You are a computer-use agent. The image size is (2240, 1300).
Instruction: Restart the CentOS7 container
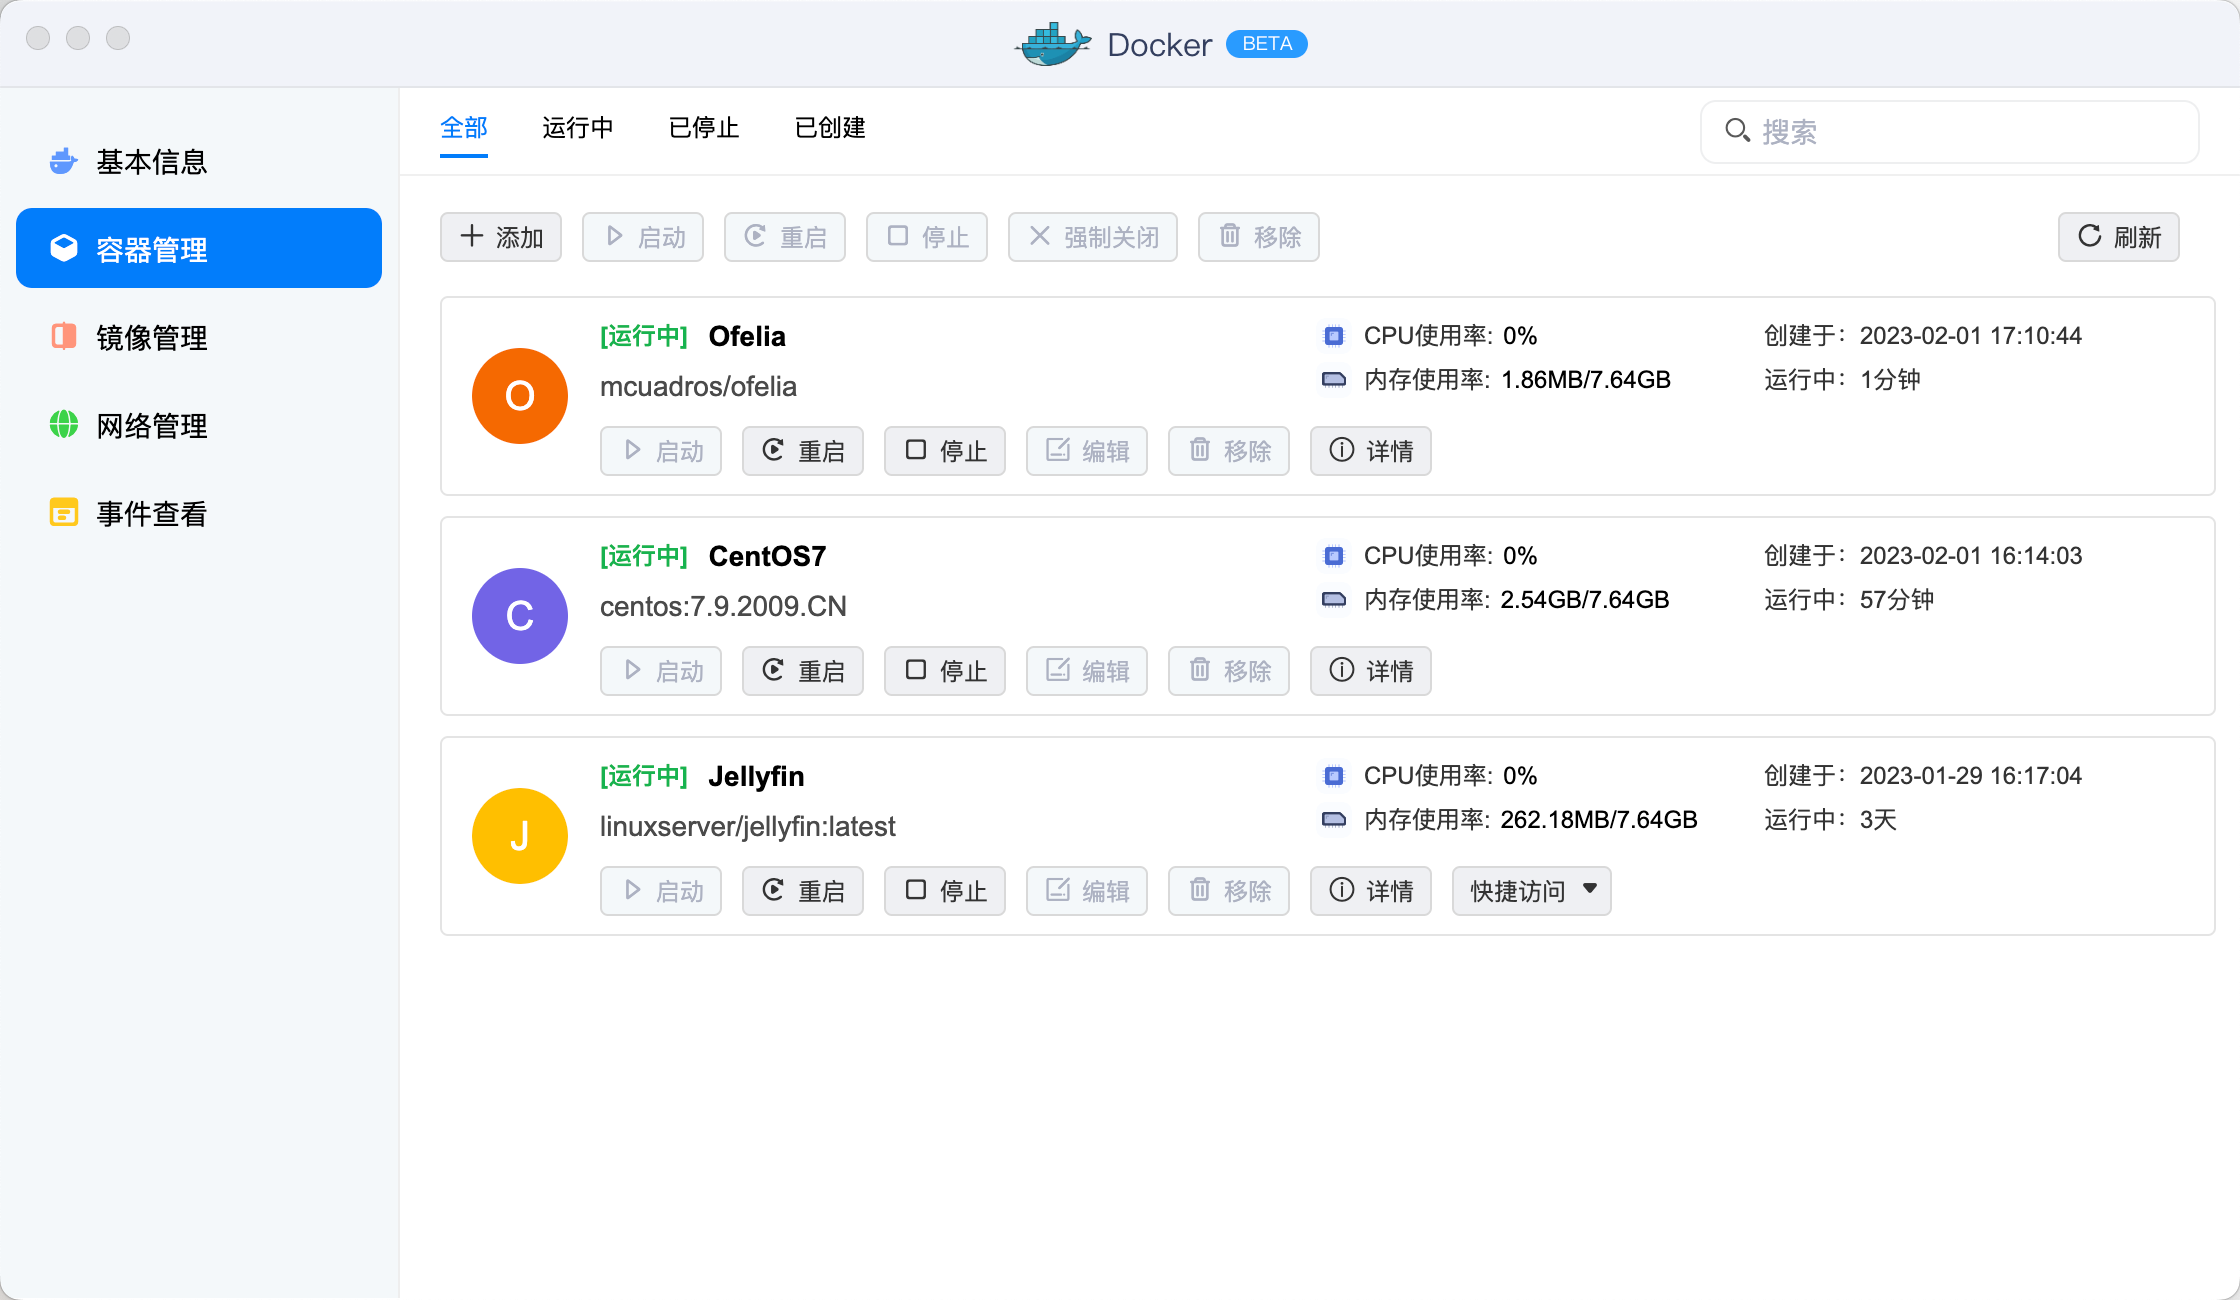(803, 671)
